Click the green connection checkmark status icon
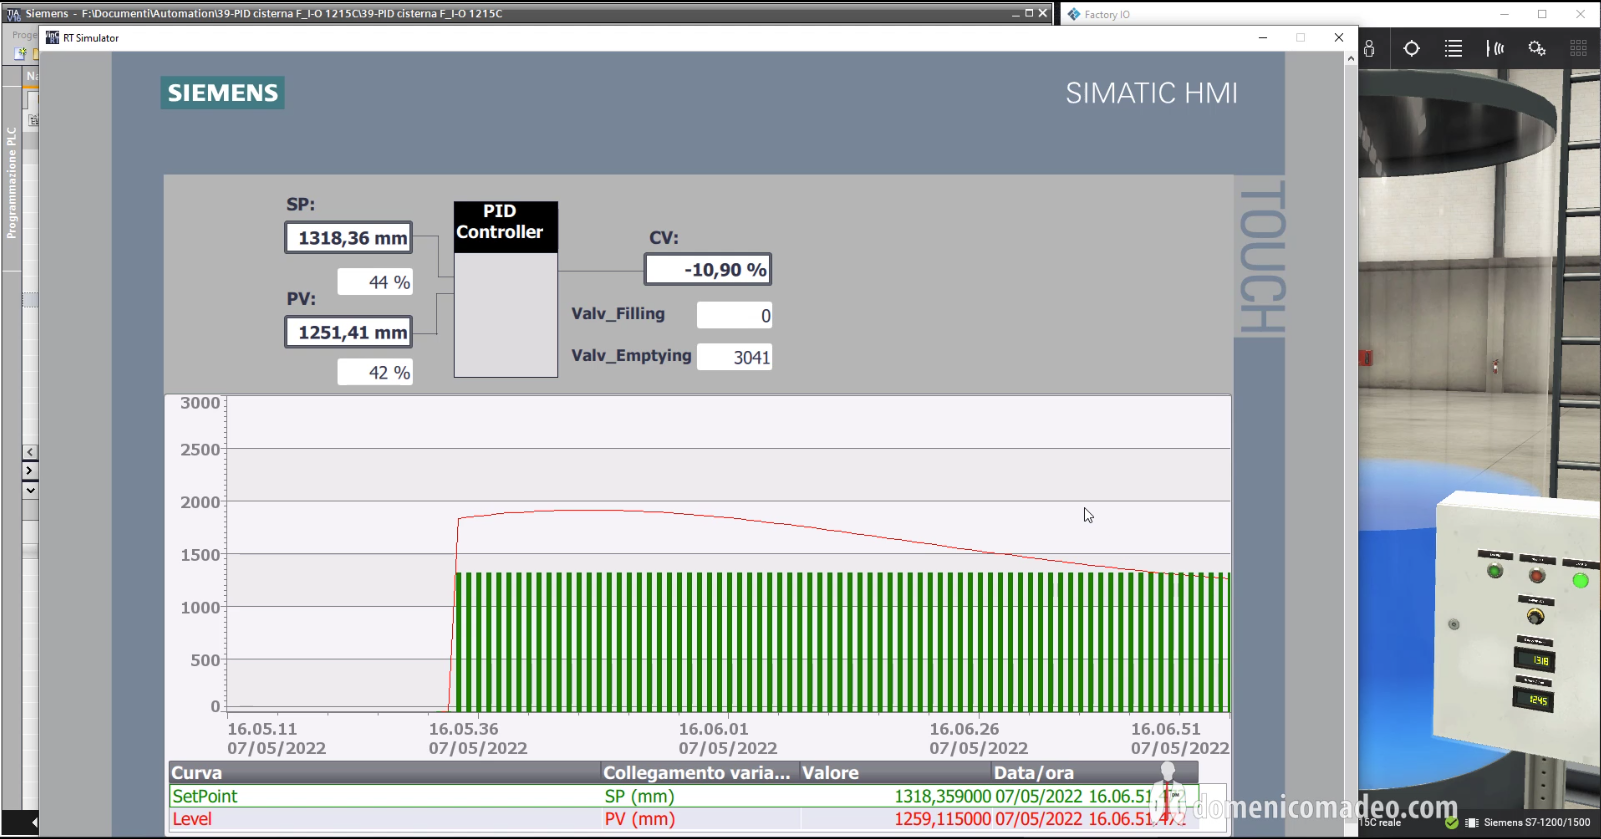The height and width of the screenshot is (839, 1601). (1452, 823)
